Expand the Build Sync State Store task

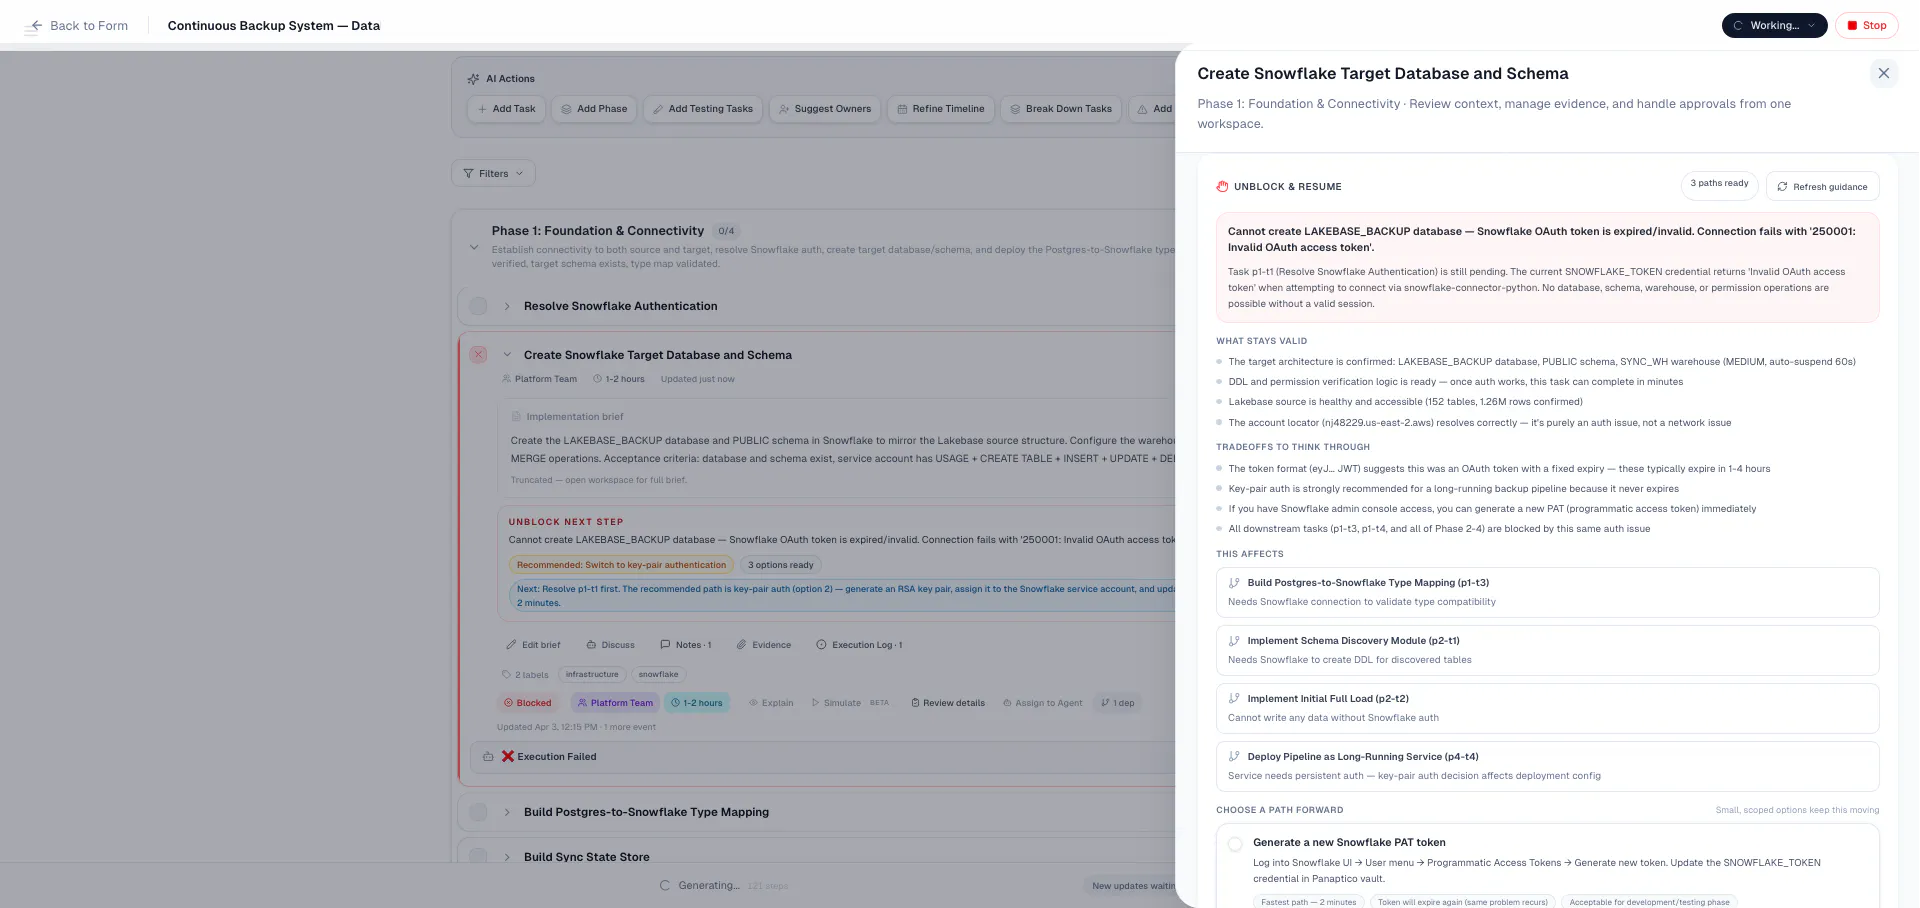coord(507,857)
